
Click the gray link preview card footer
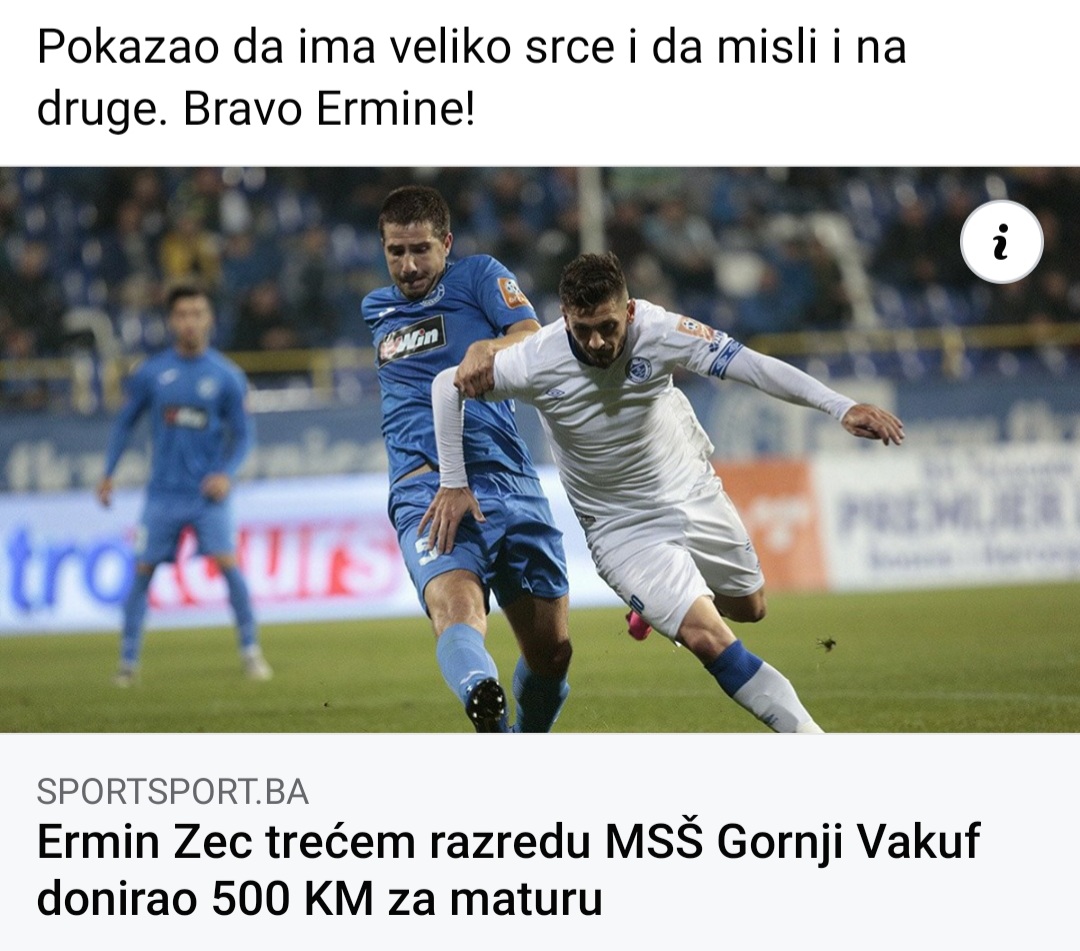pyautogui.click(x=540, y=842)
